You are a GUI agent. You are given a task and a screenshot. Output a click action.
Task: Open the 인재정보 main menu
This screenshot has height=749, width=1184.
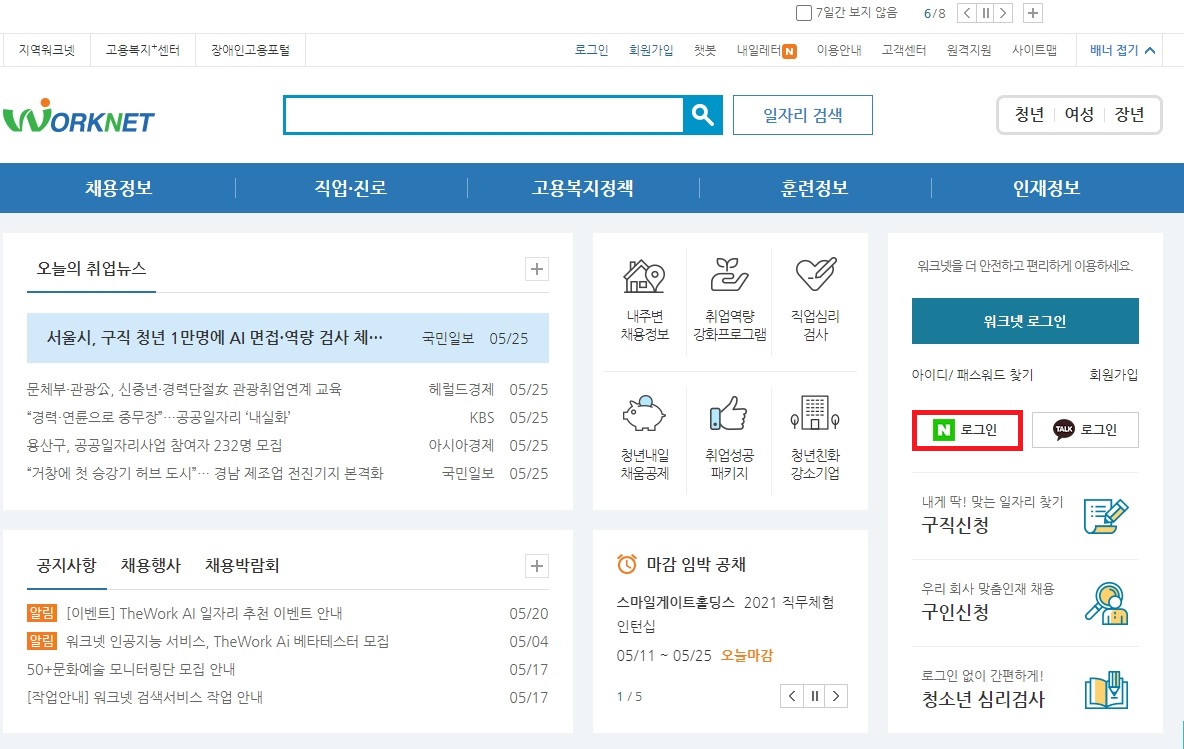pos(1047,188)
